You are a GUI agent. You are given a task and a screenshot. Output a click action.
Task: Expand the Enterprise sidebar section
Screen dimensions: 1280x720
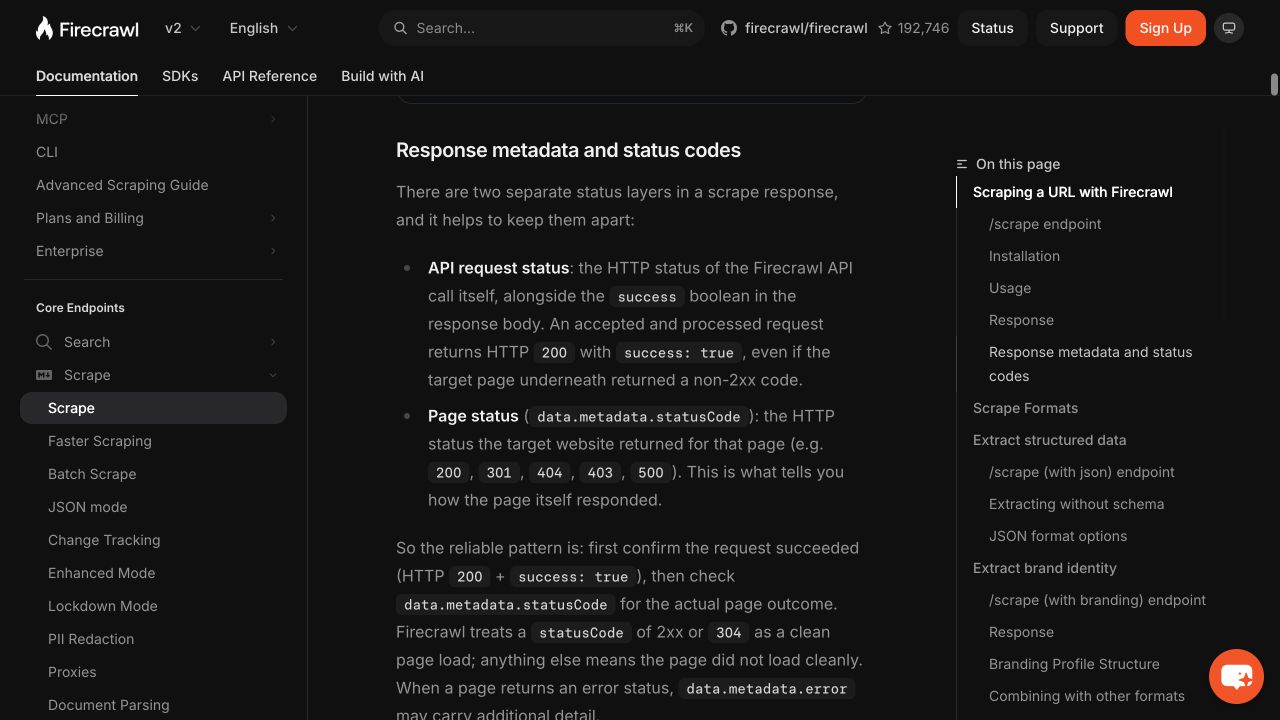[x=273, y=251]
